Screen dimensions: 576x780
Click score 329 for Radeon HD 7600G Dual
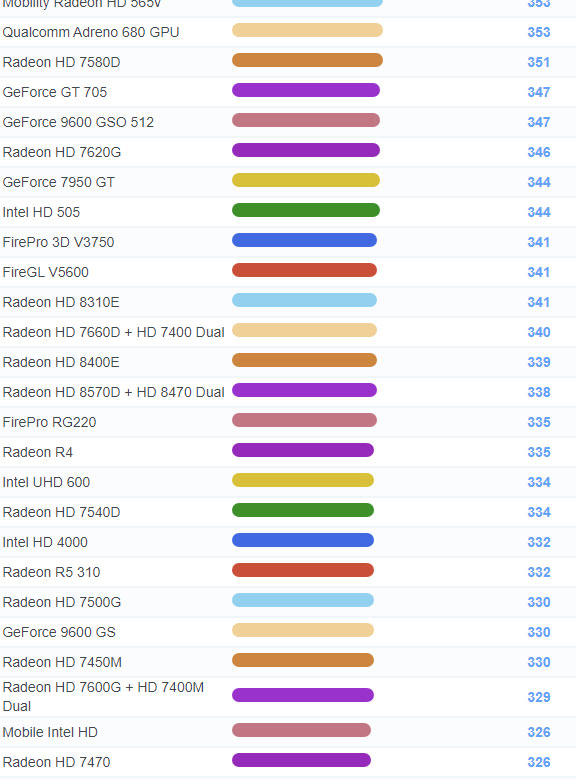coord(539,697)
